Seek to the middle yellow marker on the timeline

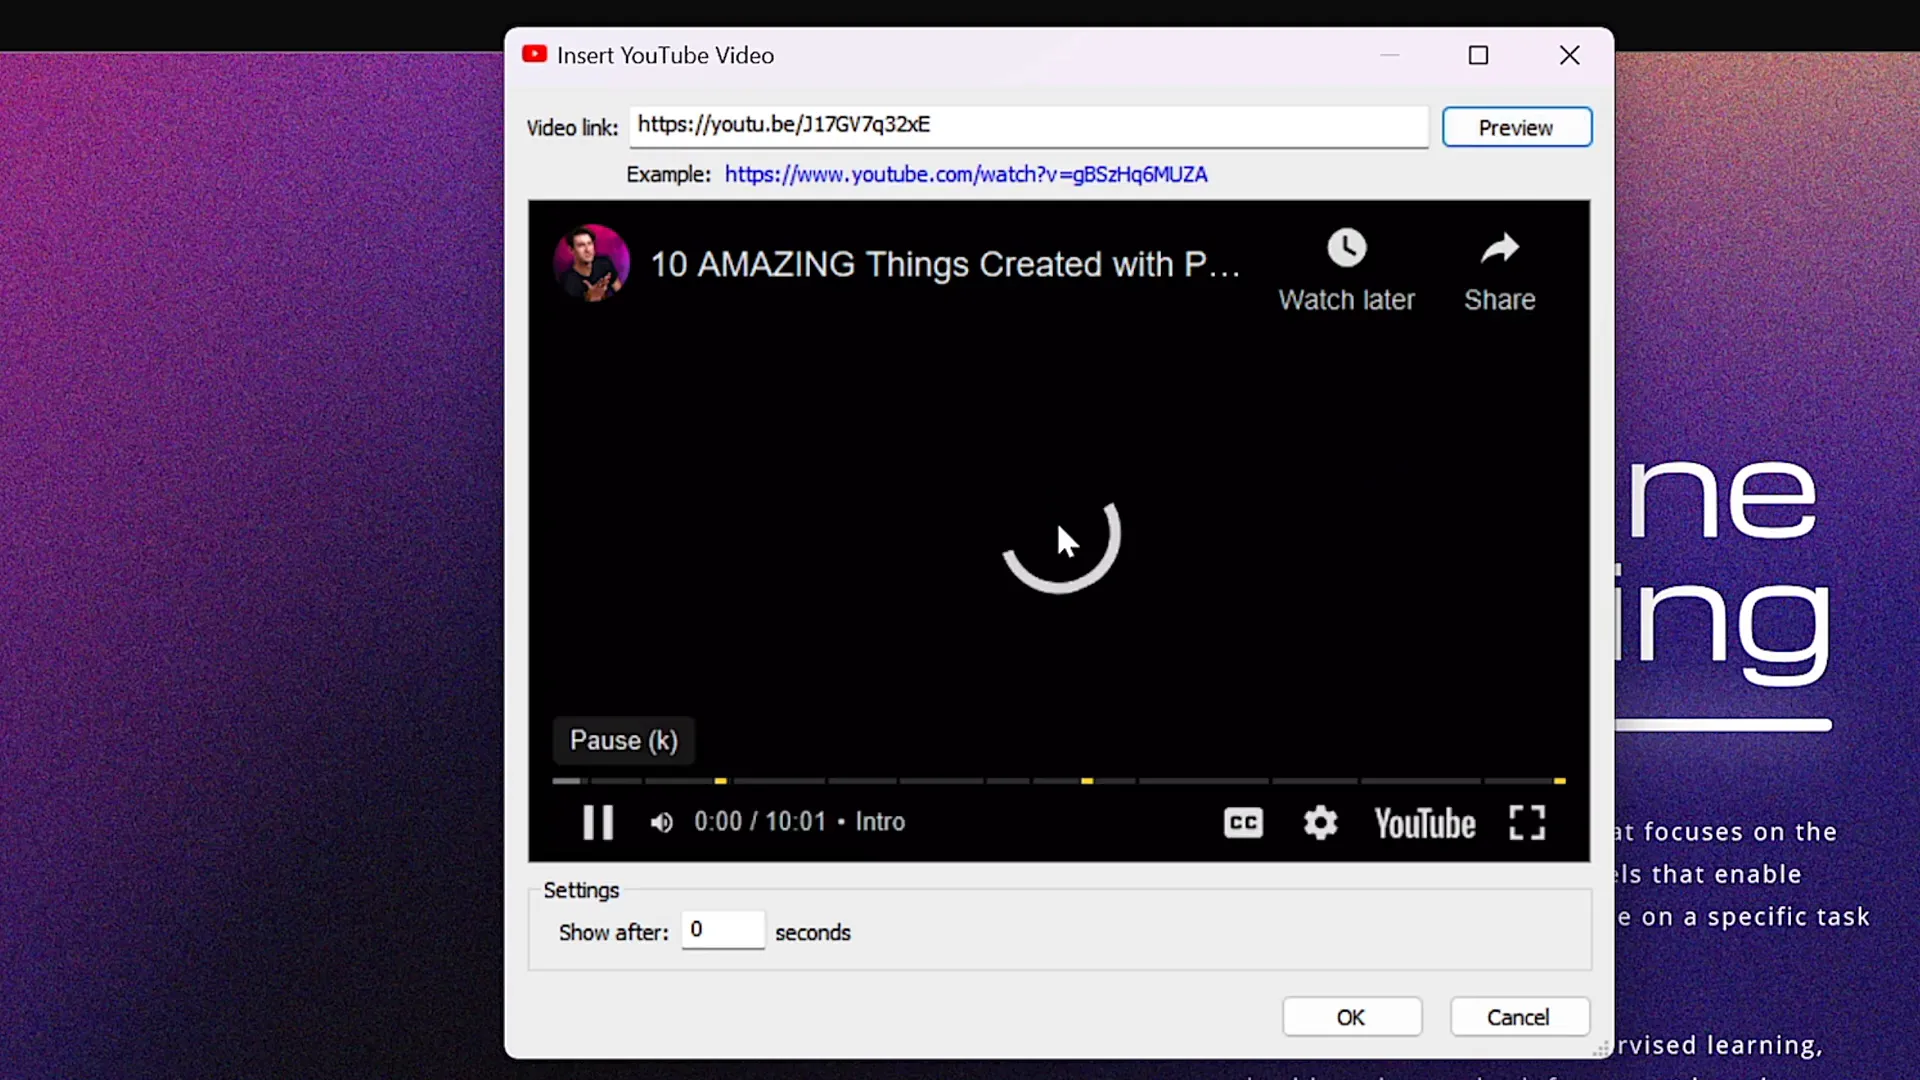pos(1087,781)
